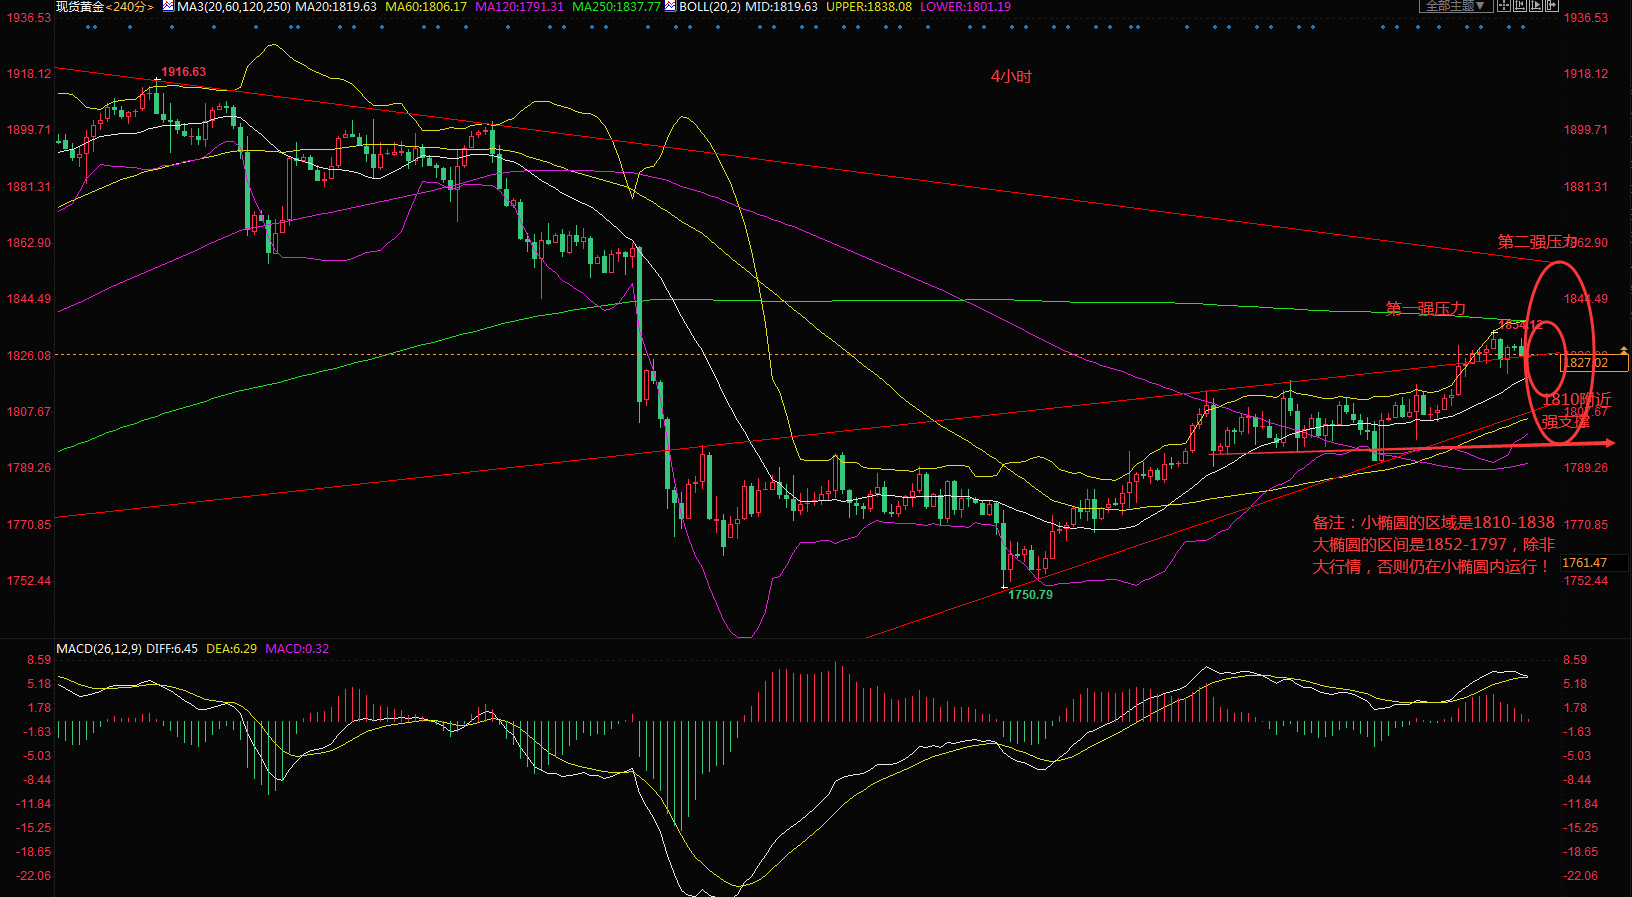Click the 1881.31 label on left price axis
The width and height of the screenshot is (1632, 897).
click(29, 187)
